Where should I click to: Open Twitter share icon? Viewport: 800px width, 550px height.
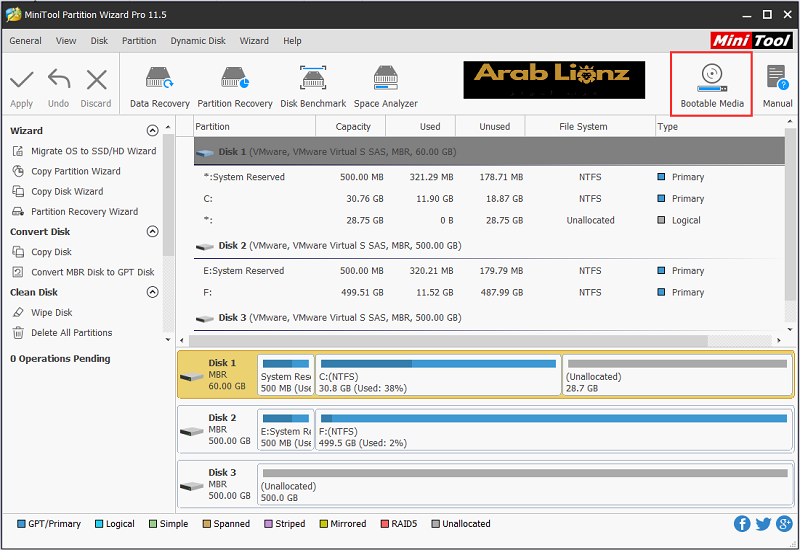(x=763, y=523)
